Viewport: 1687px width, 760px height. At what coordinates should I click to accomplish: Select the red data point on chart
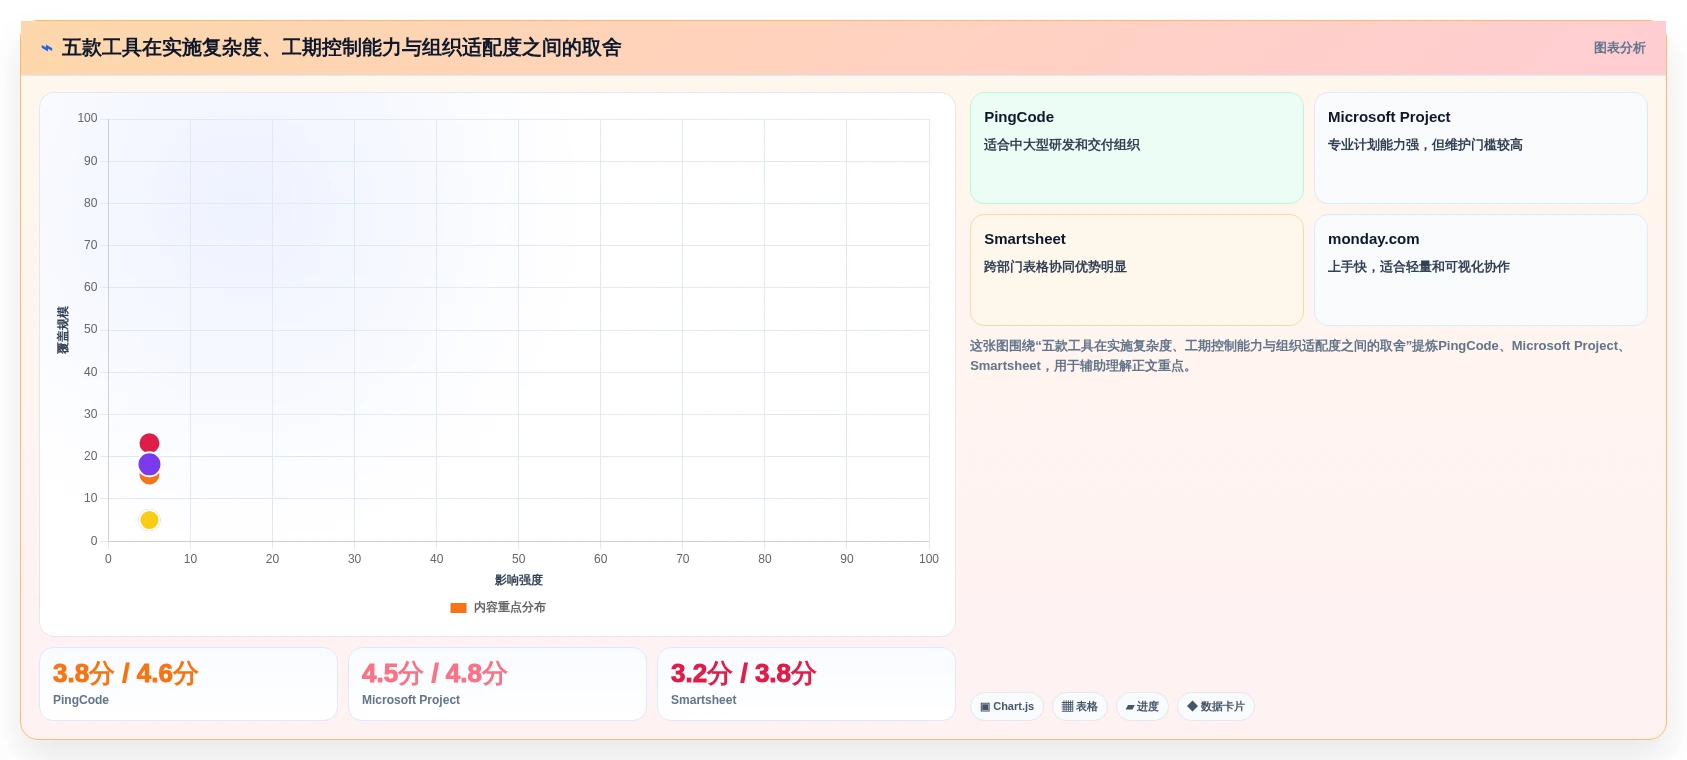(149, 443)
